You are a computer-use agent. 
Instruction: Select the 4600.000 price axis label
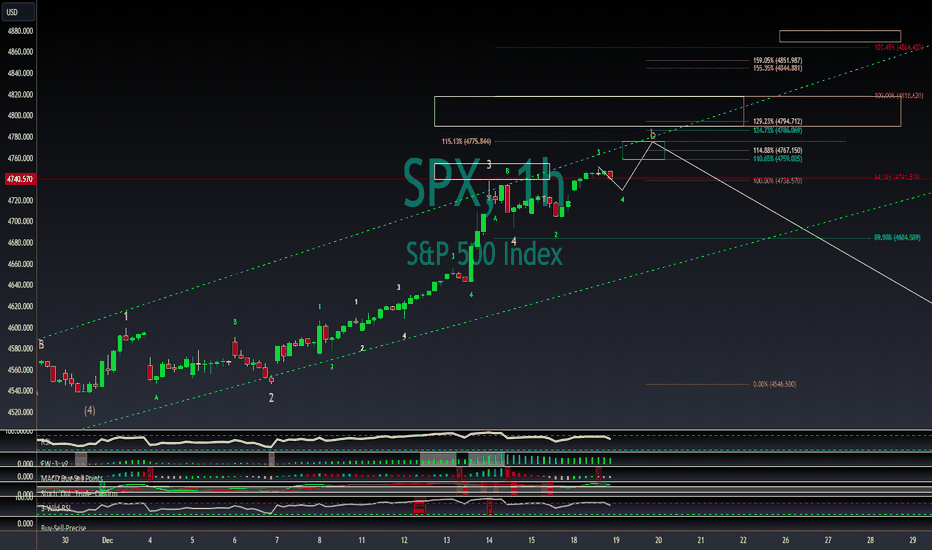click(x=20, y=328)
